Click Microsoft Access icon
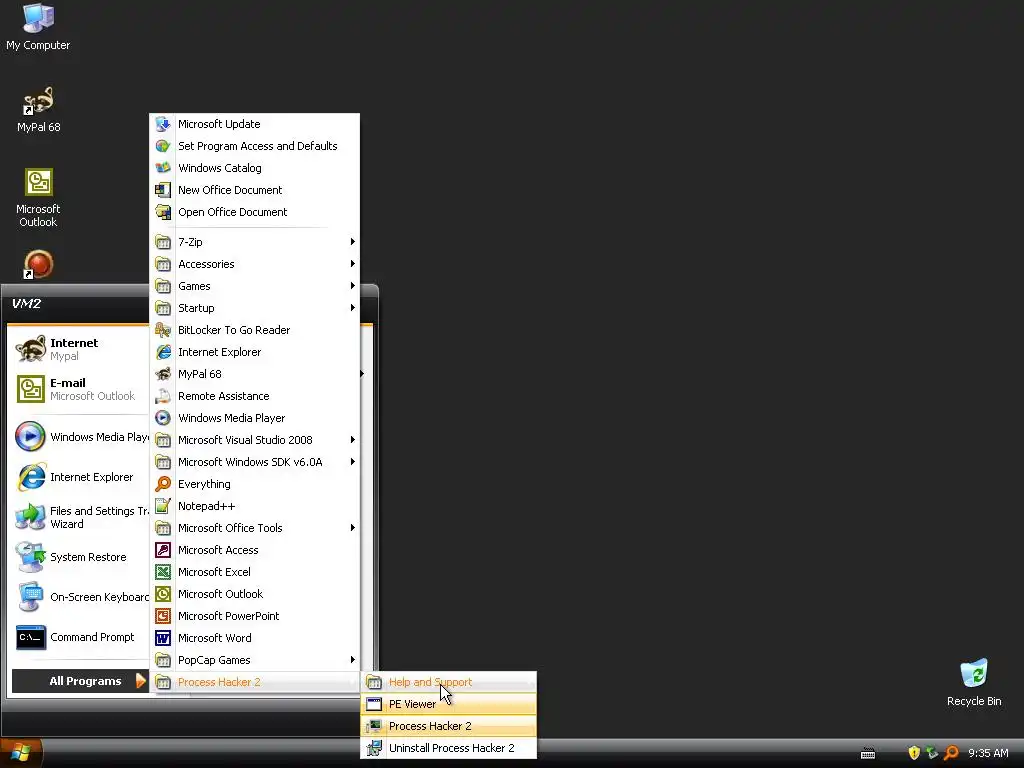The image size is (1024, 768). [x=163, y=550]
